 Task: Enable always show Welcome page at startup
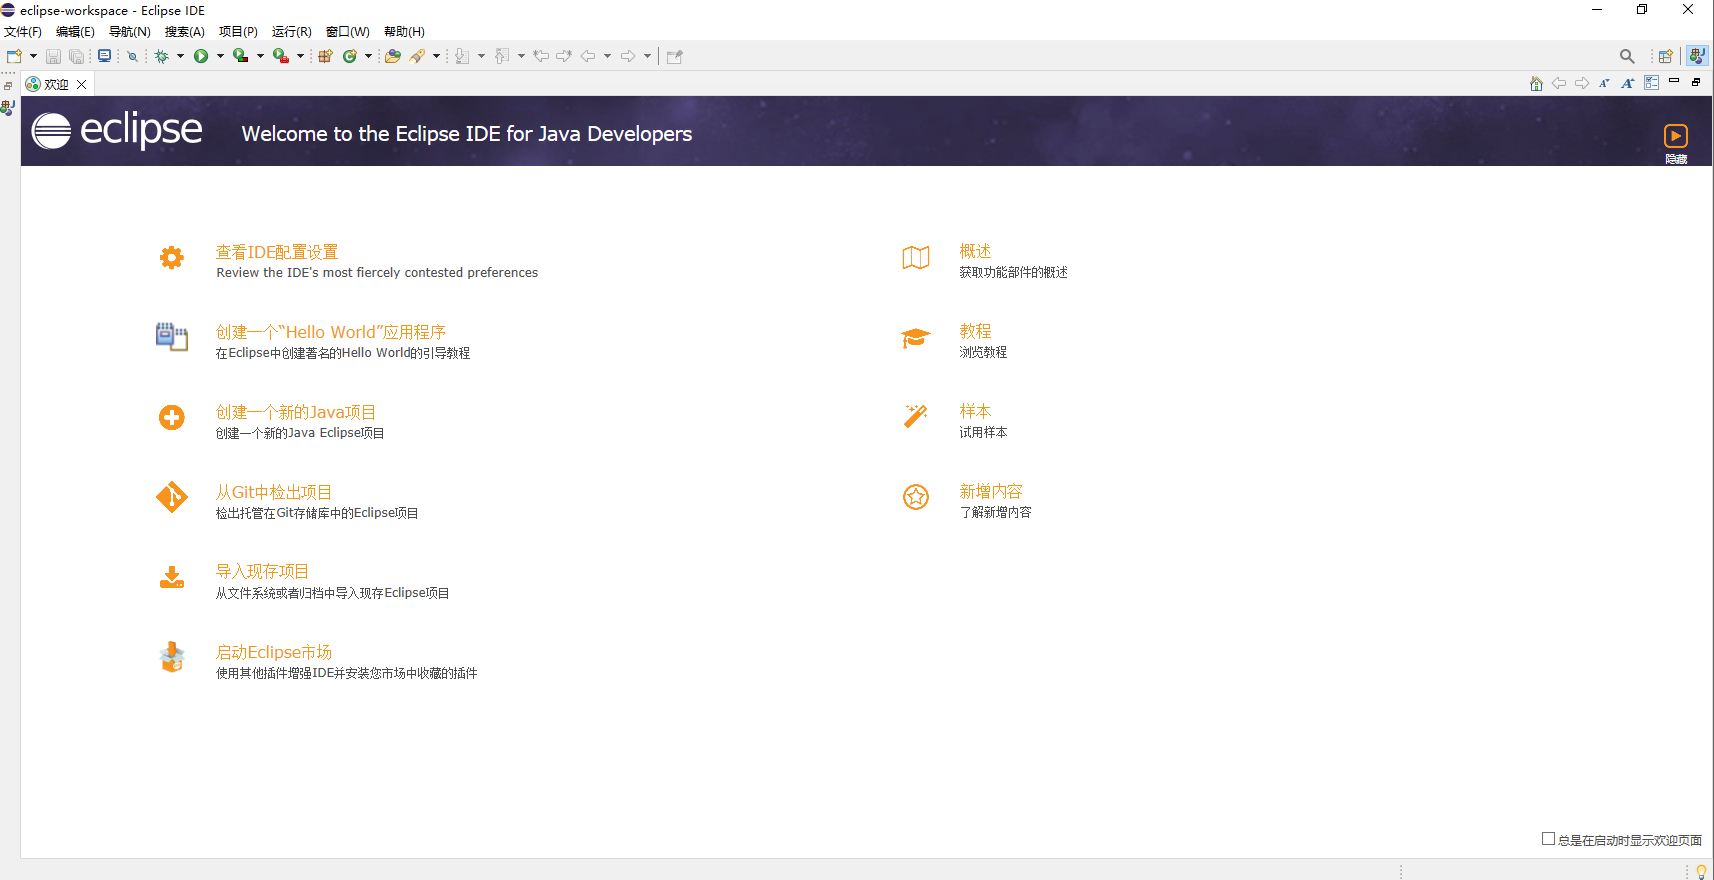[x=1548, y=839]
